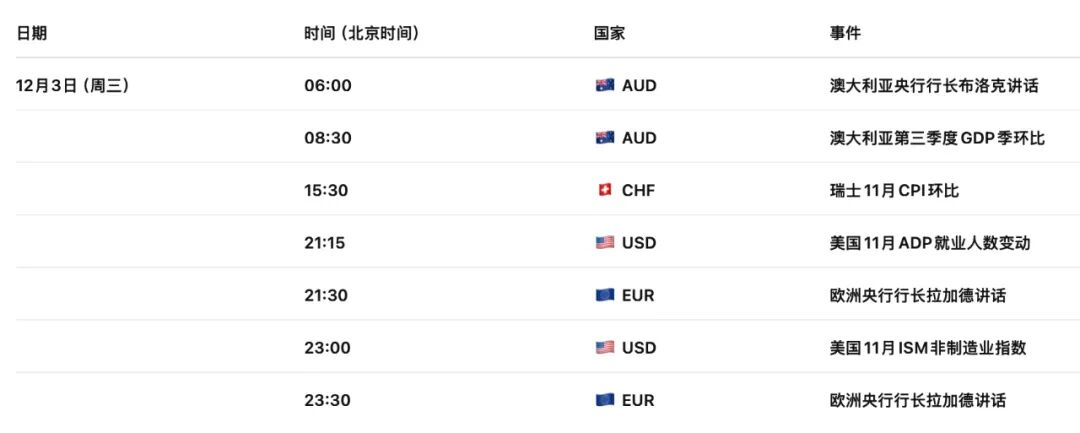Screen dimensions: 1080x433
Task: Click the 12月3日 (周三) date cell
Action: tap(73, 86)
